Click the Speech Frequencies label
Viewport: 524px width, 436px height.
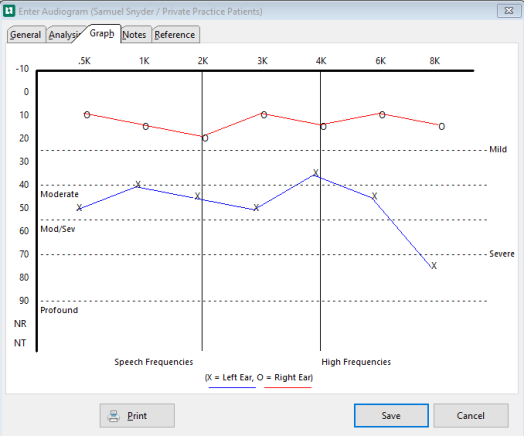click(x=154, y=362)
